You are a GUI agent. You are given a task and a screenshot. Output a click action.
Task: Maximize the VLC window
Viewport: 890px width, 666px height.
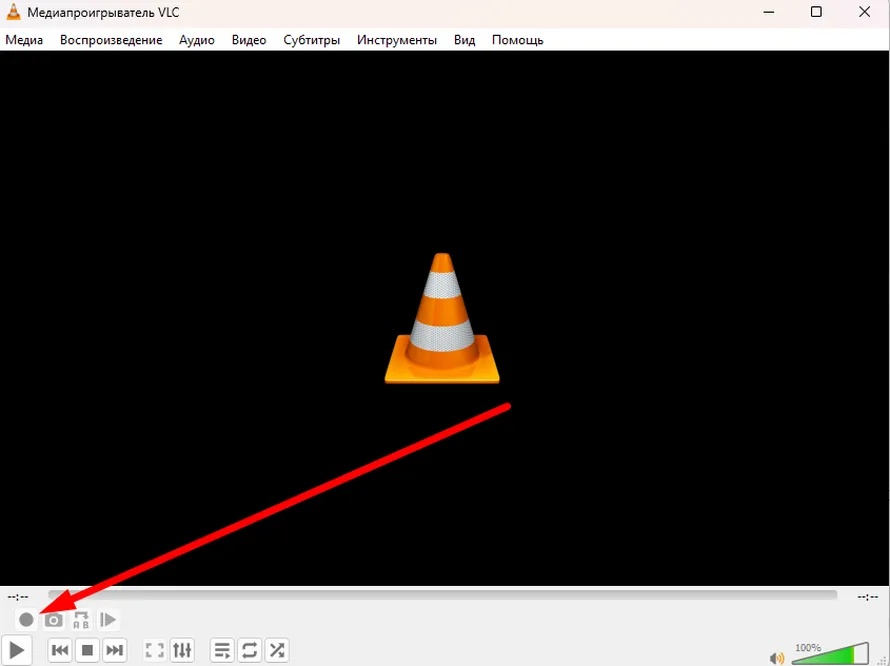[816, 12]
